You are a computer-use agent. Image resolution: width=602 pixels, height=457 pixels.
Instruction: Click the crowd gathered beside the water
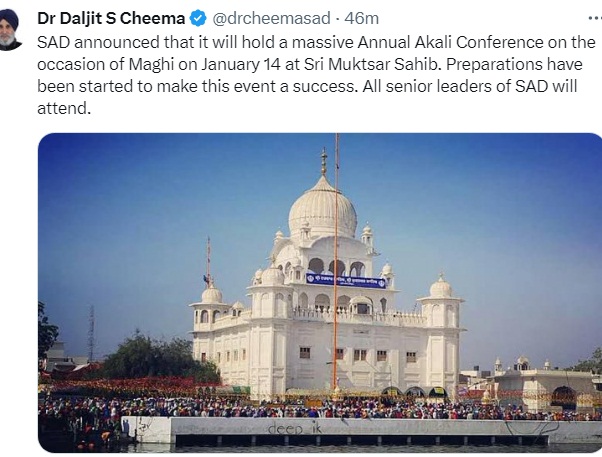point(269,407)
